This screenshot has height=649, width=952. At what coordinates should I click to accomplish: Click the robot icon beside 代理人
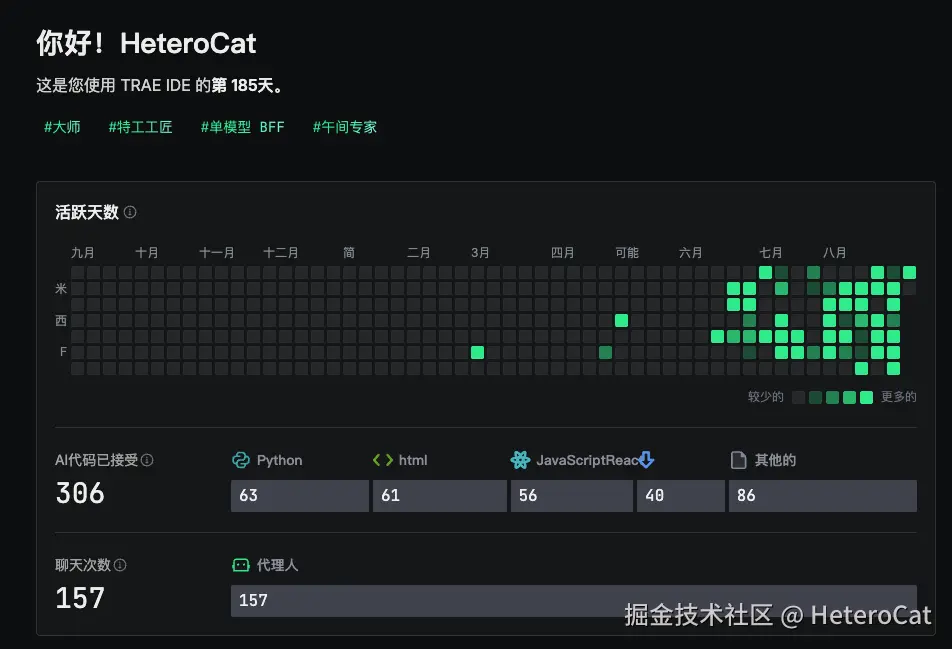pos(241,565)
